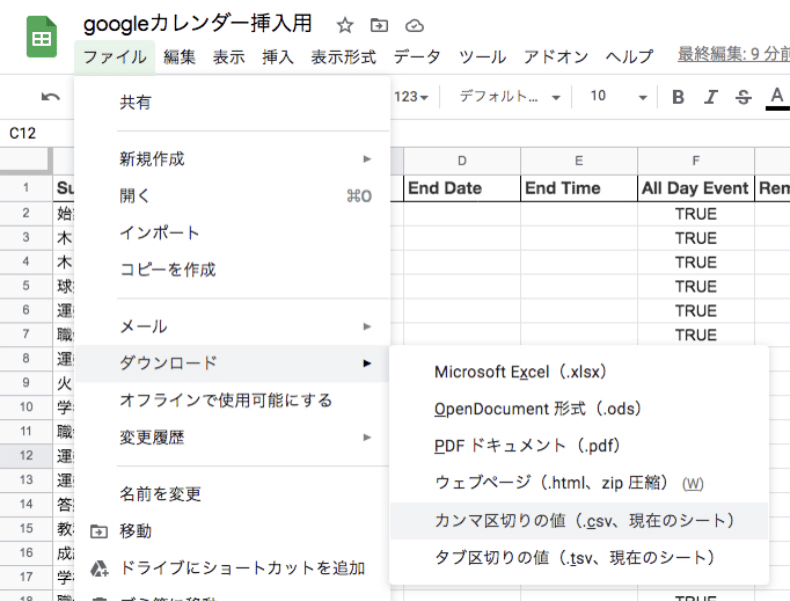Open the ツール menu
The height and width of the screenshot is (601, 790).
click(482, 57)
